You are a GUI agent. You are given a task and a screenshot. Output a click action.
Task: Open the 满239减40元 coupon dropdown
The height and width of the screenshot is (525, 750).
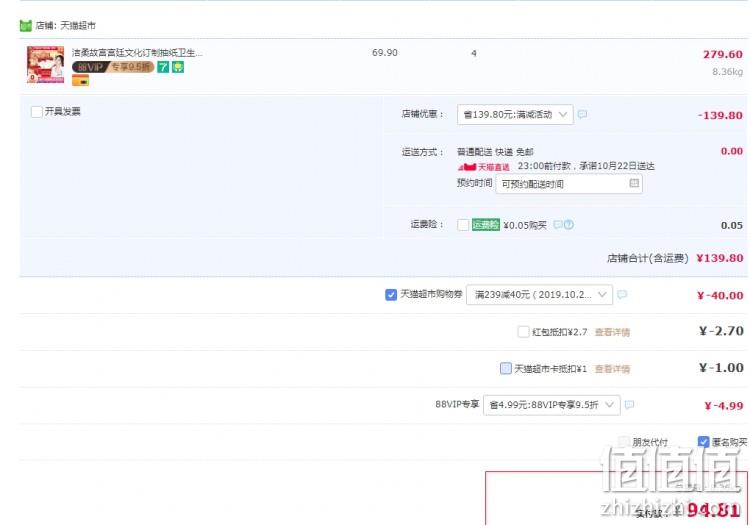pos(539,295)
